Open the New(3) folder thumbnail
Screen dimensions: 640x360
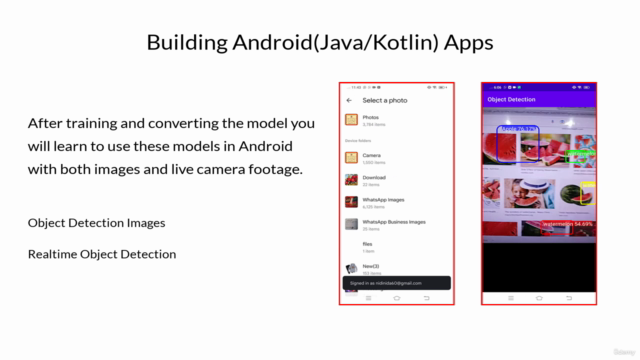[351, 268]
